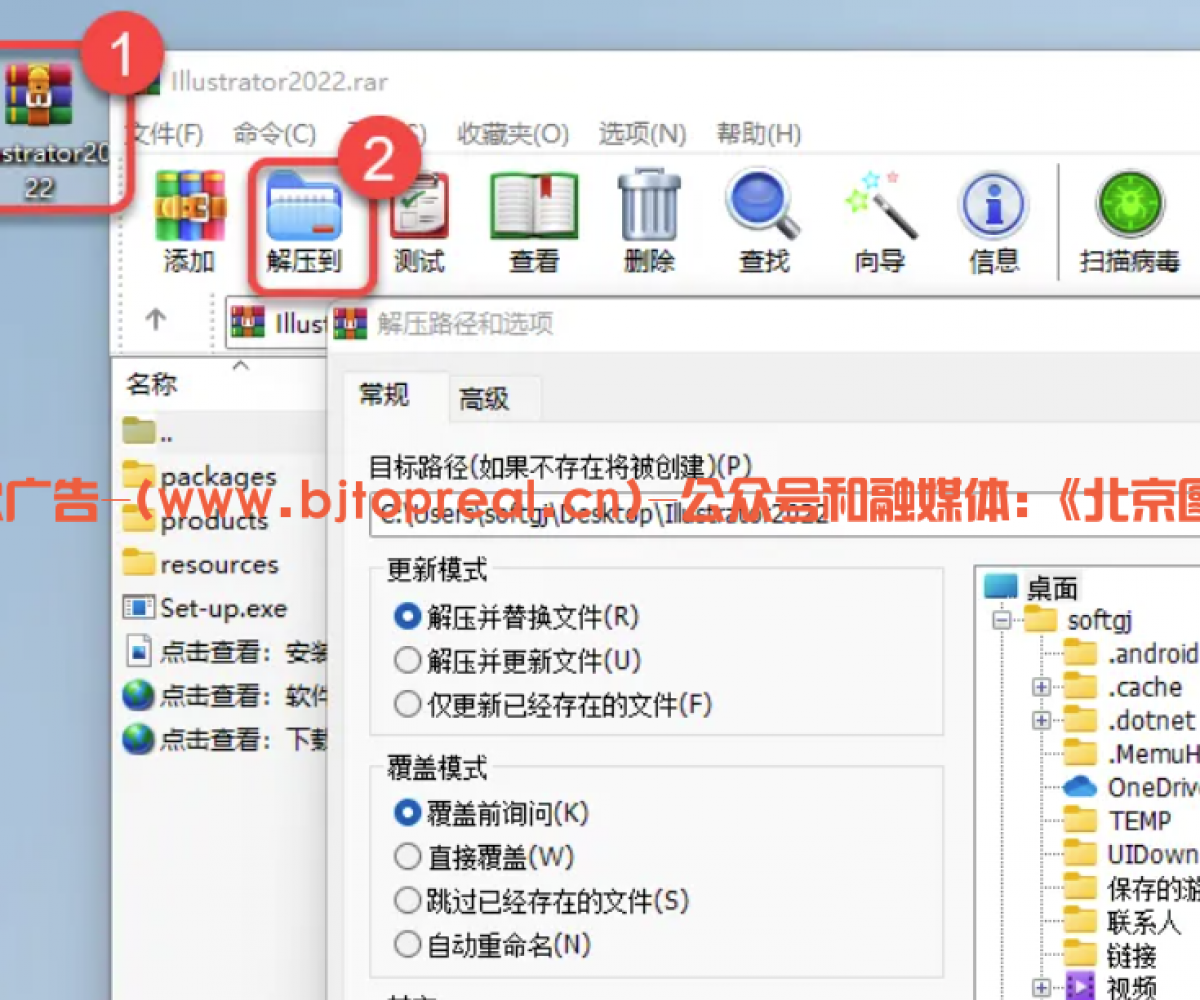Image resolution: width=1200 pixels, height=1000 pixels.
Task: Select Set-up.exe in the file list
Action: pos(205,608)
